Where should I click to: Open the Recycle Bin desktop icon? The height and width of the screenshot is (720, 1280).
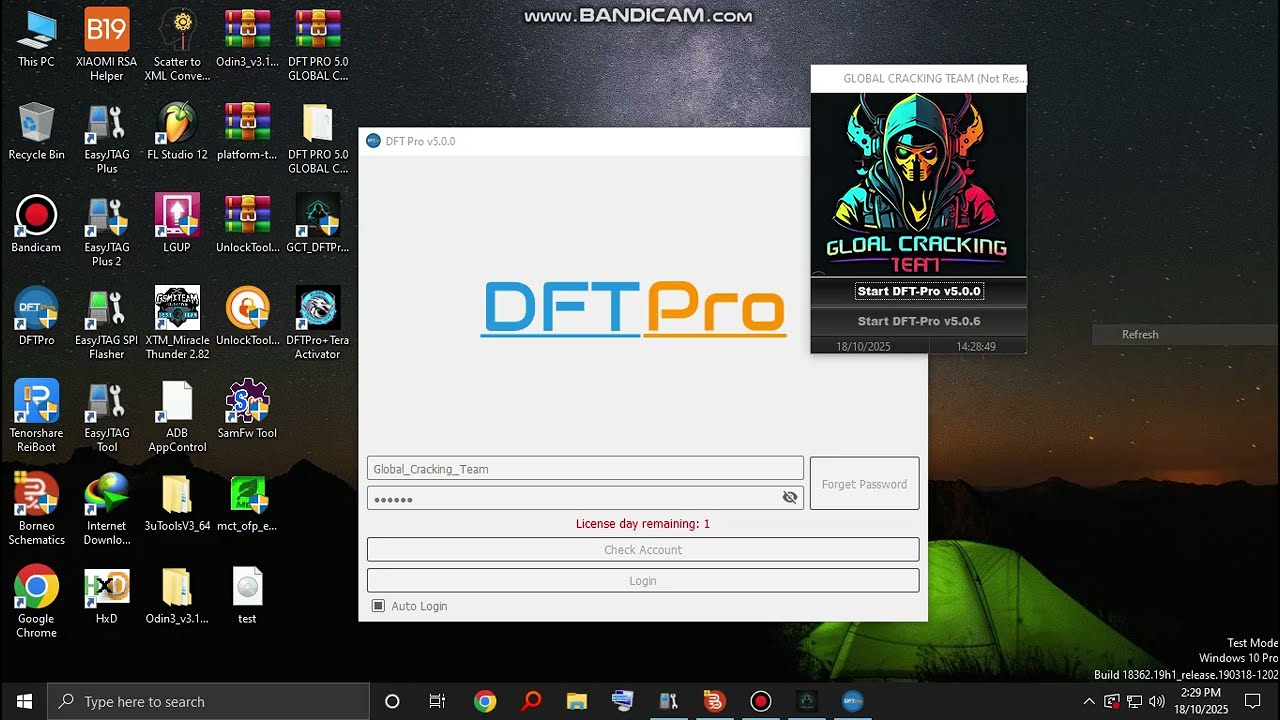[x=36, y=131]
